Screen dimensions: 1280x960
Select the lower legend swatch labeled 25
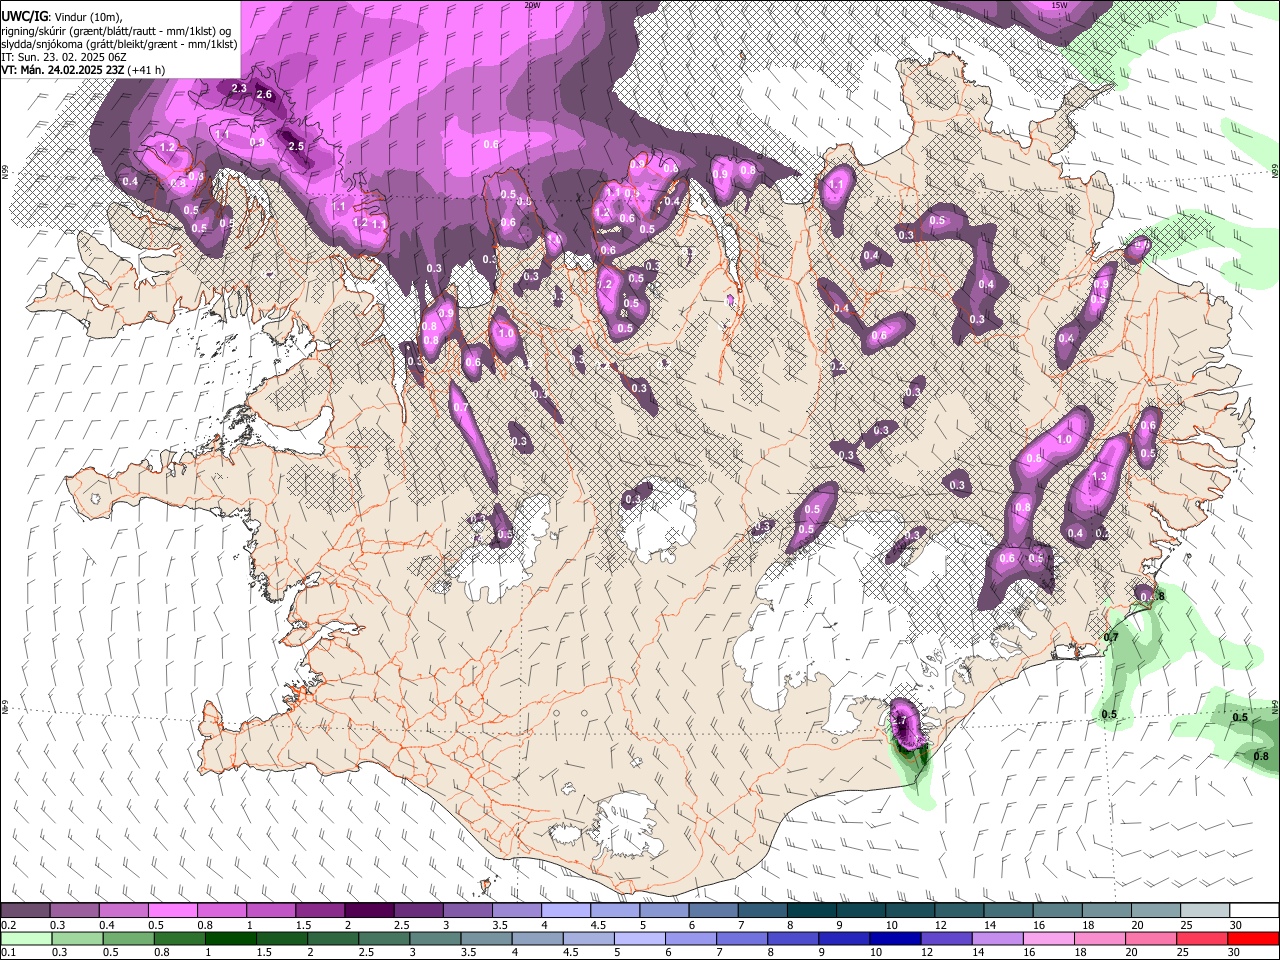coord(1203,938)
